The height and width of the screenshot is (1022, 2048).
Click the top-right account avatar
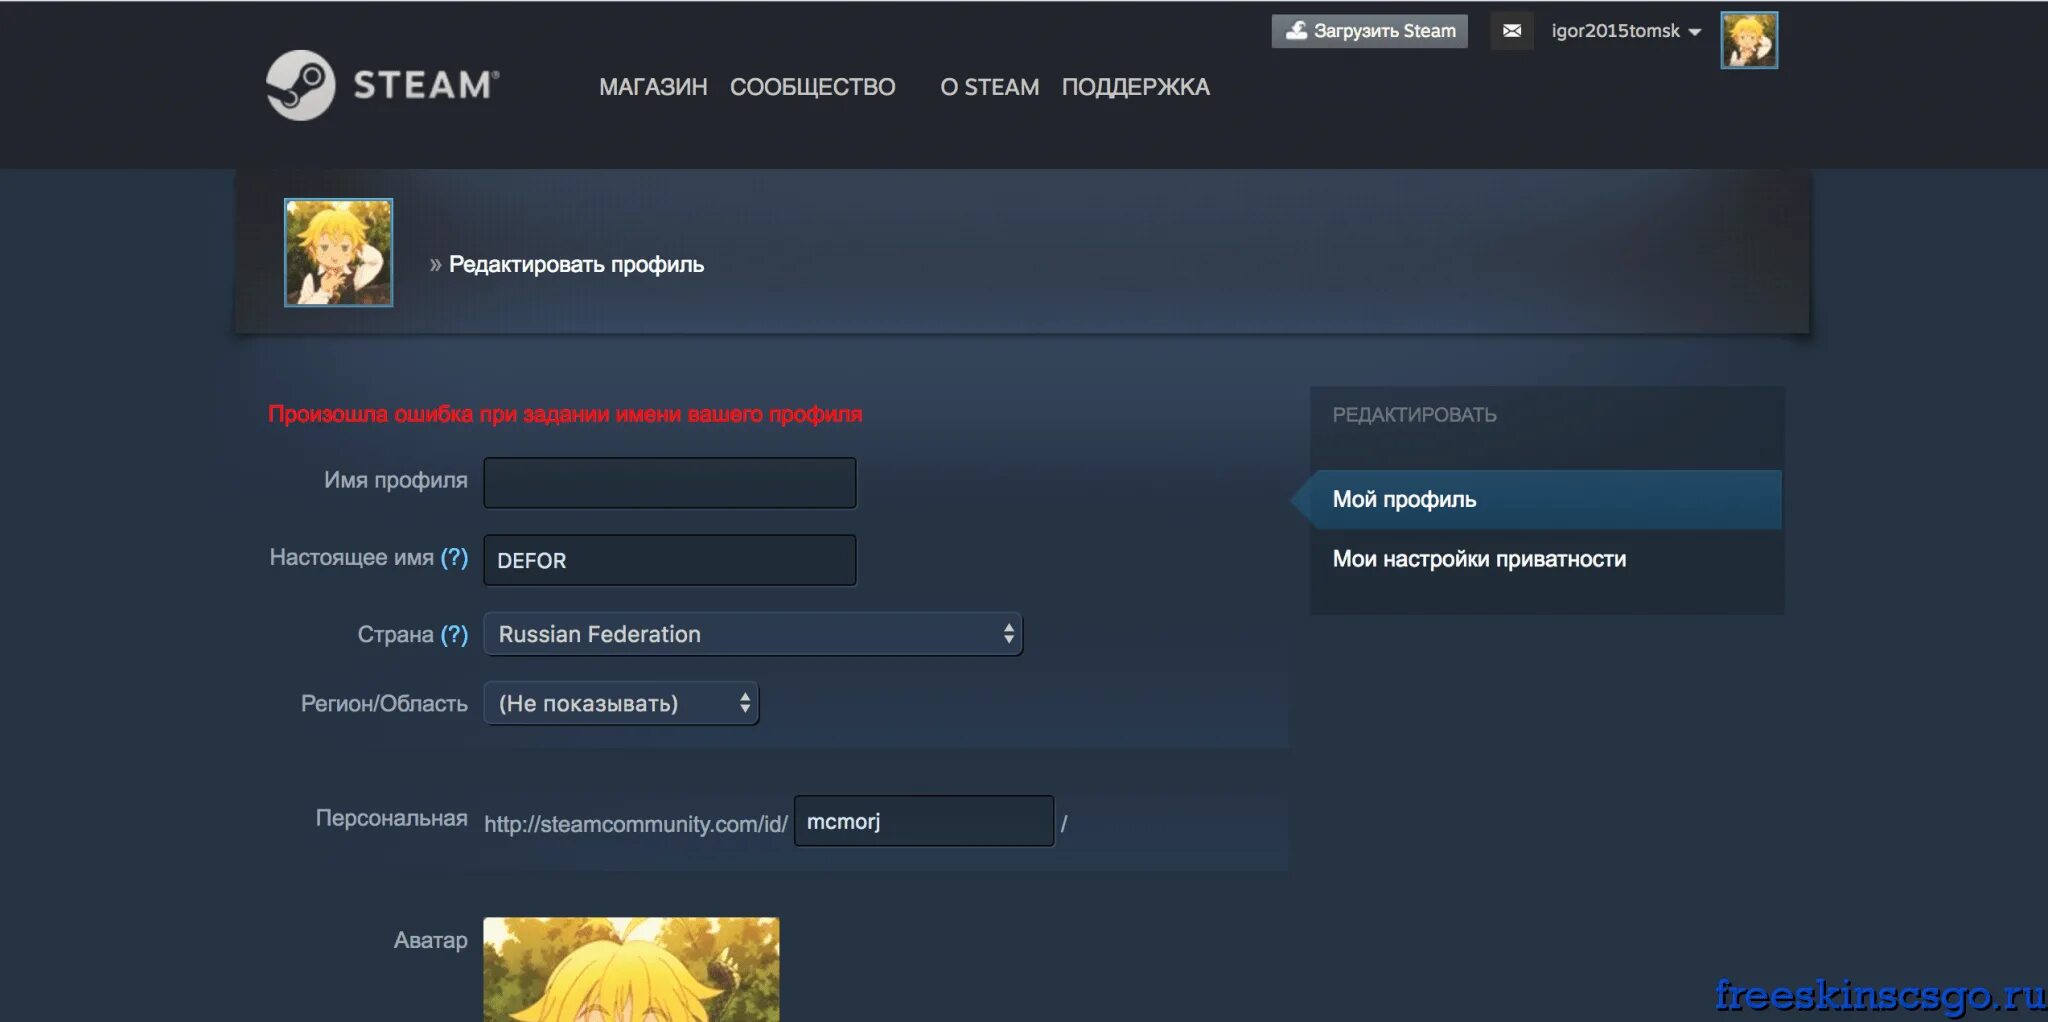1749,40
